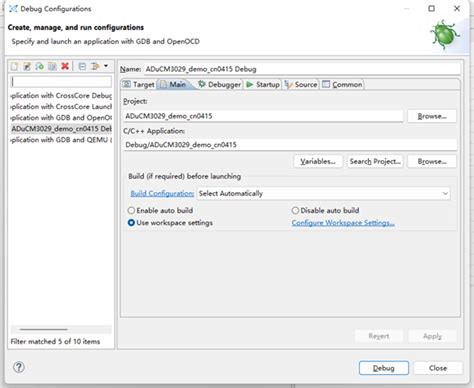Export the selected launch configuration
This screenshot has height=388, width=474.
(x=40, y=66)
